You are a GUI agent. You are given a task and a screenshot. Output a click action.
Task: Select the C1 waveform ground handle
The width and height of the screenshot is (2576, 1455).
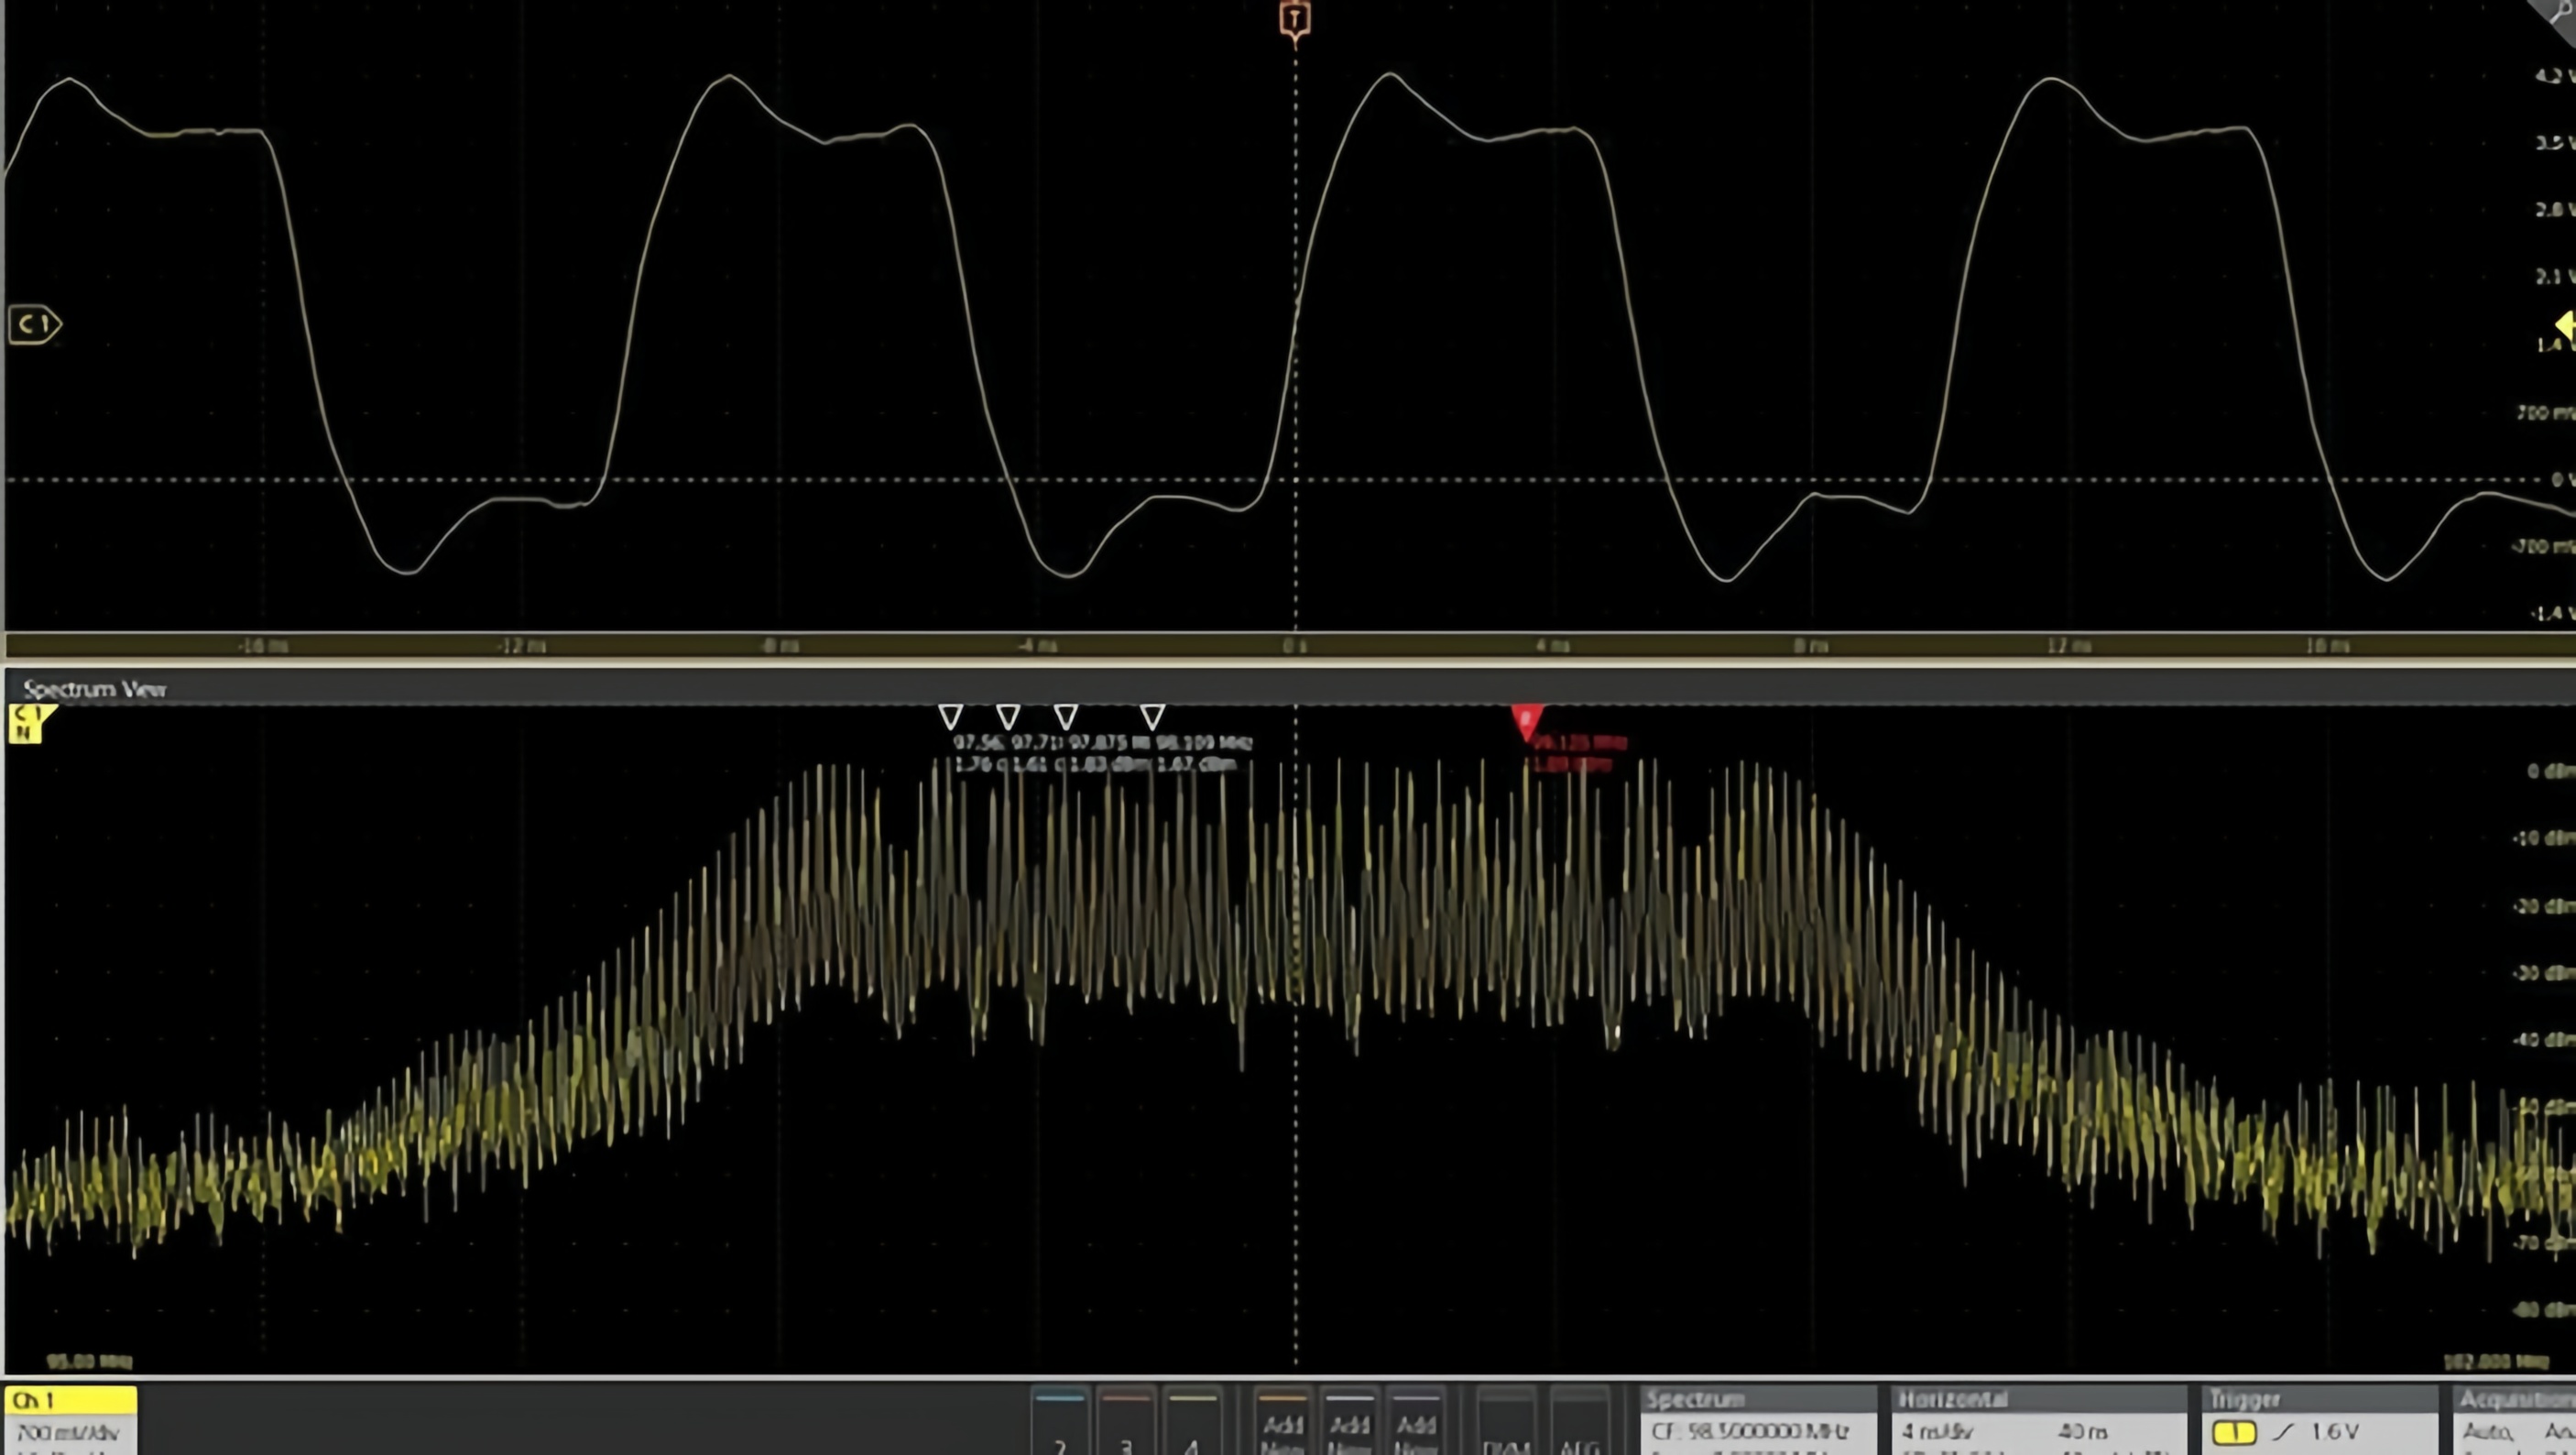click(34, 324)
